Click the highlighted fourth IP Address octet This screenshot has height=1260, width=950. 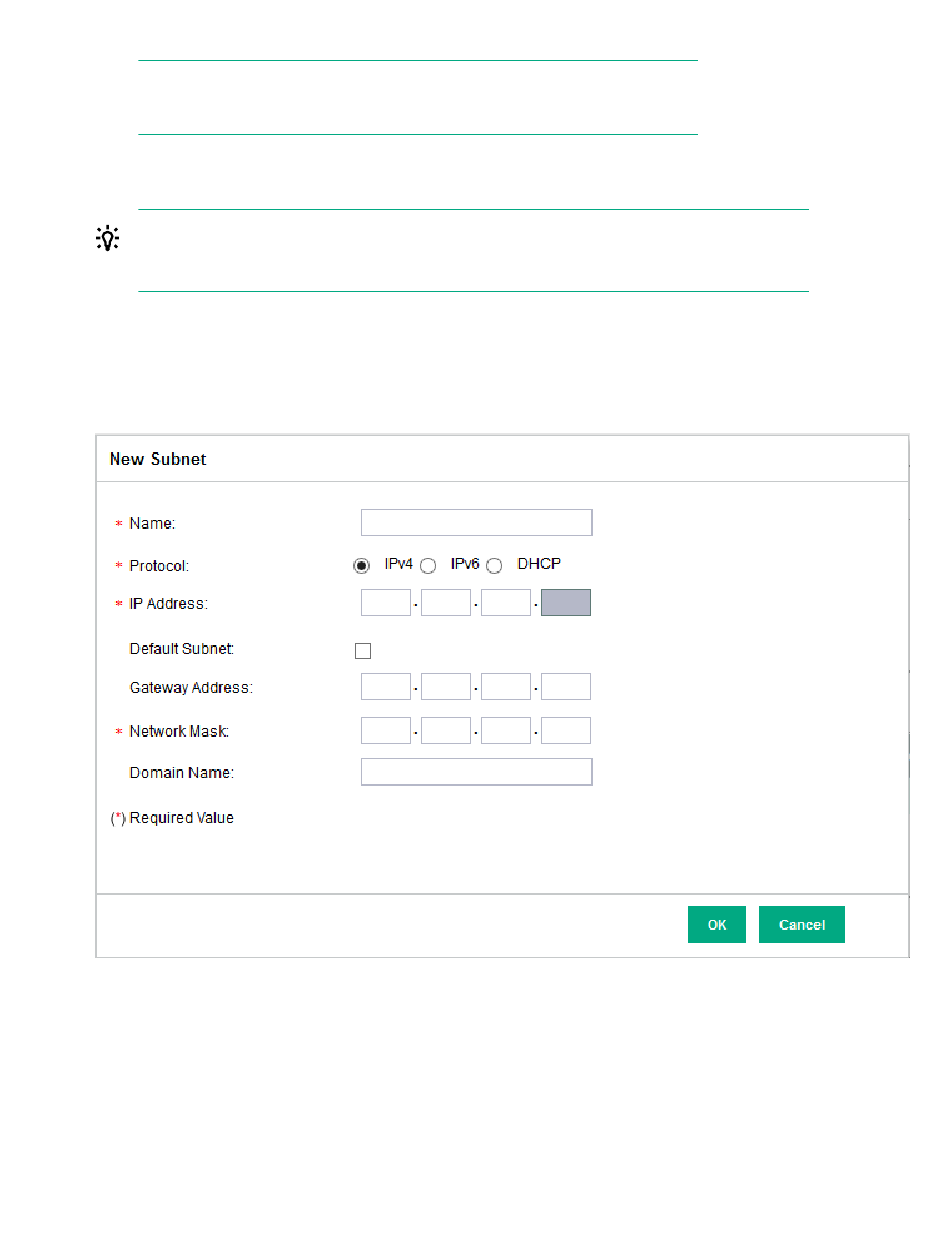click(x=566, y=602)
